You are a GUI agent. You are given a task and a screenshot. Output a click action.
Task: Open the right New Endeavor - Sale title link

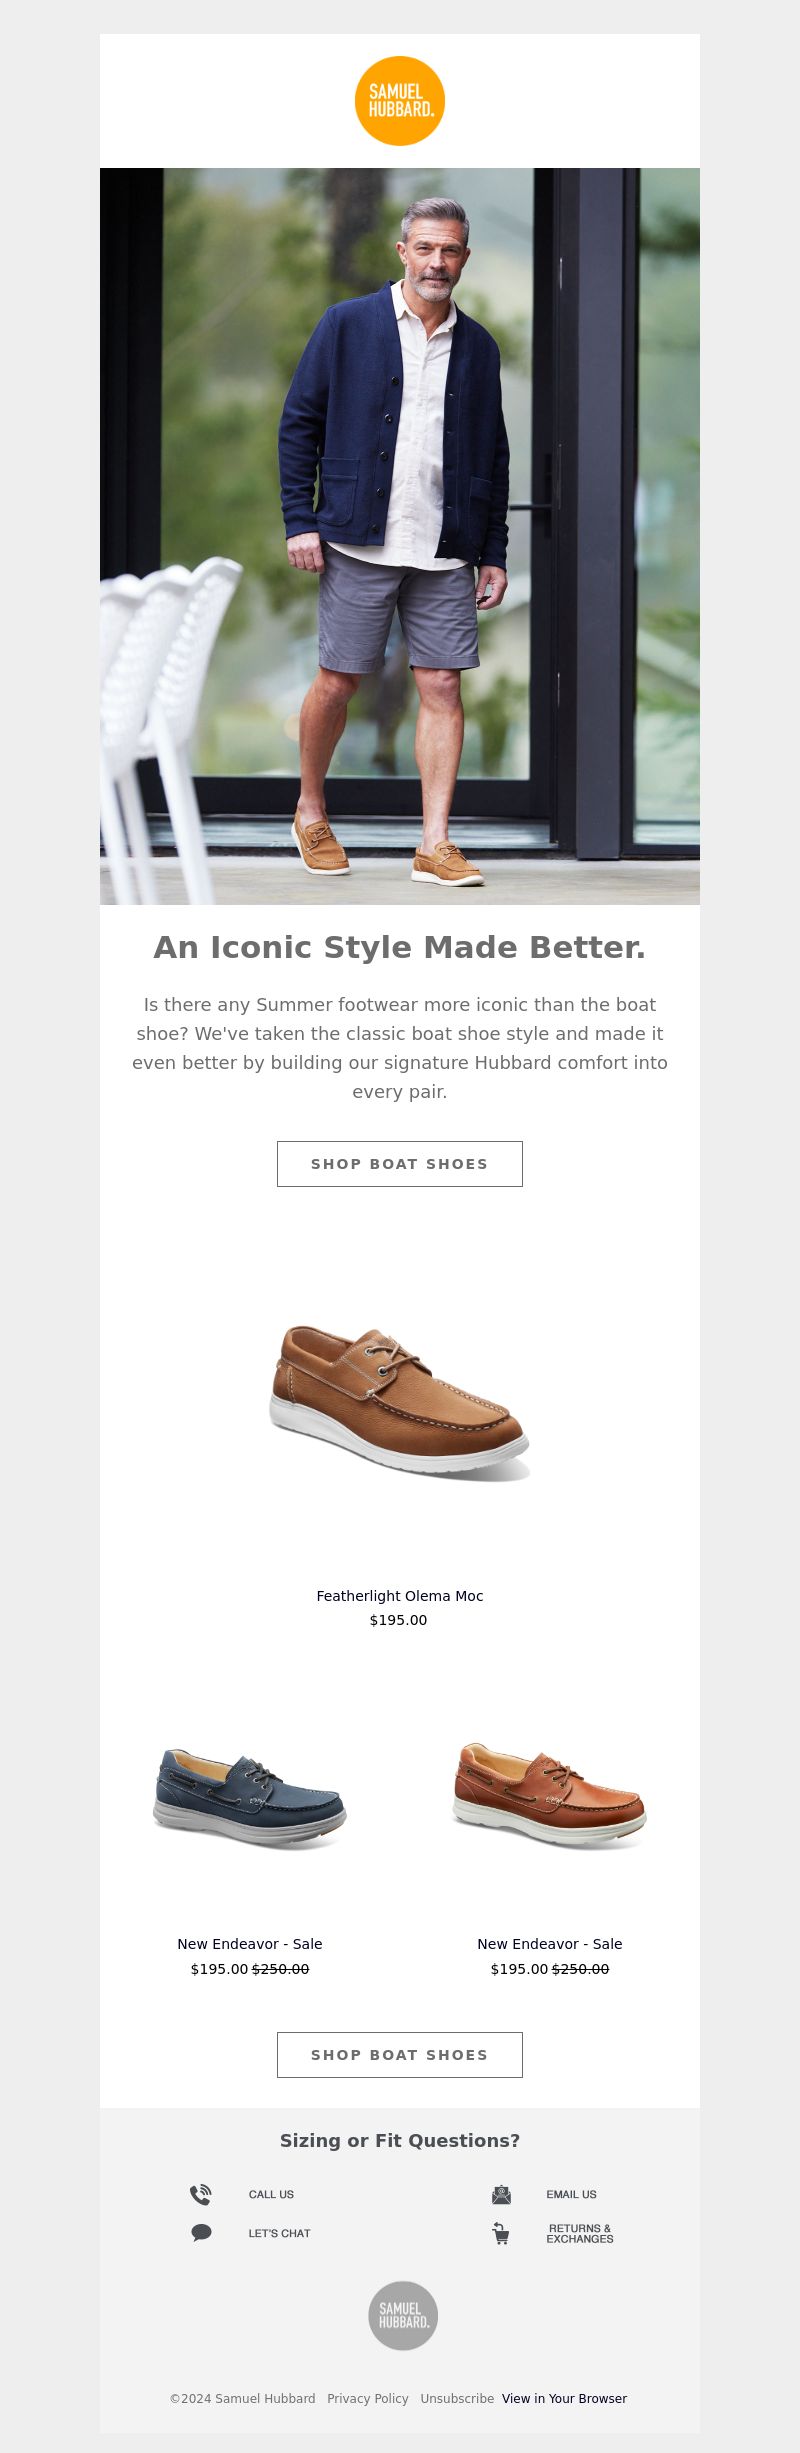pyautogui.click(x=550, y=1944)
